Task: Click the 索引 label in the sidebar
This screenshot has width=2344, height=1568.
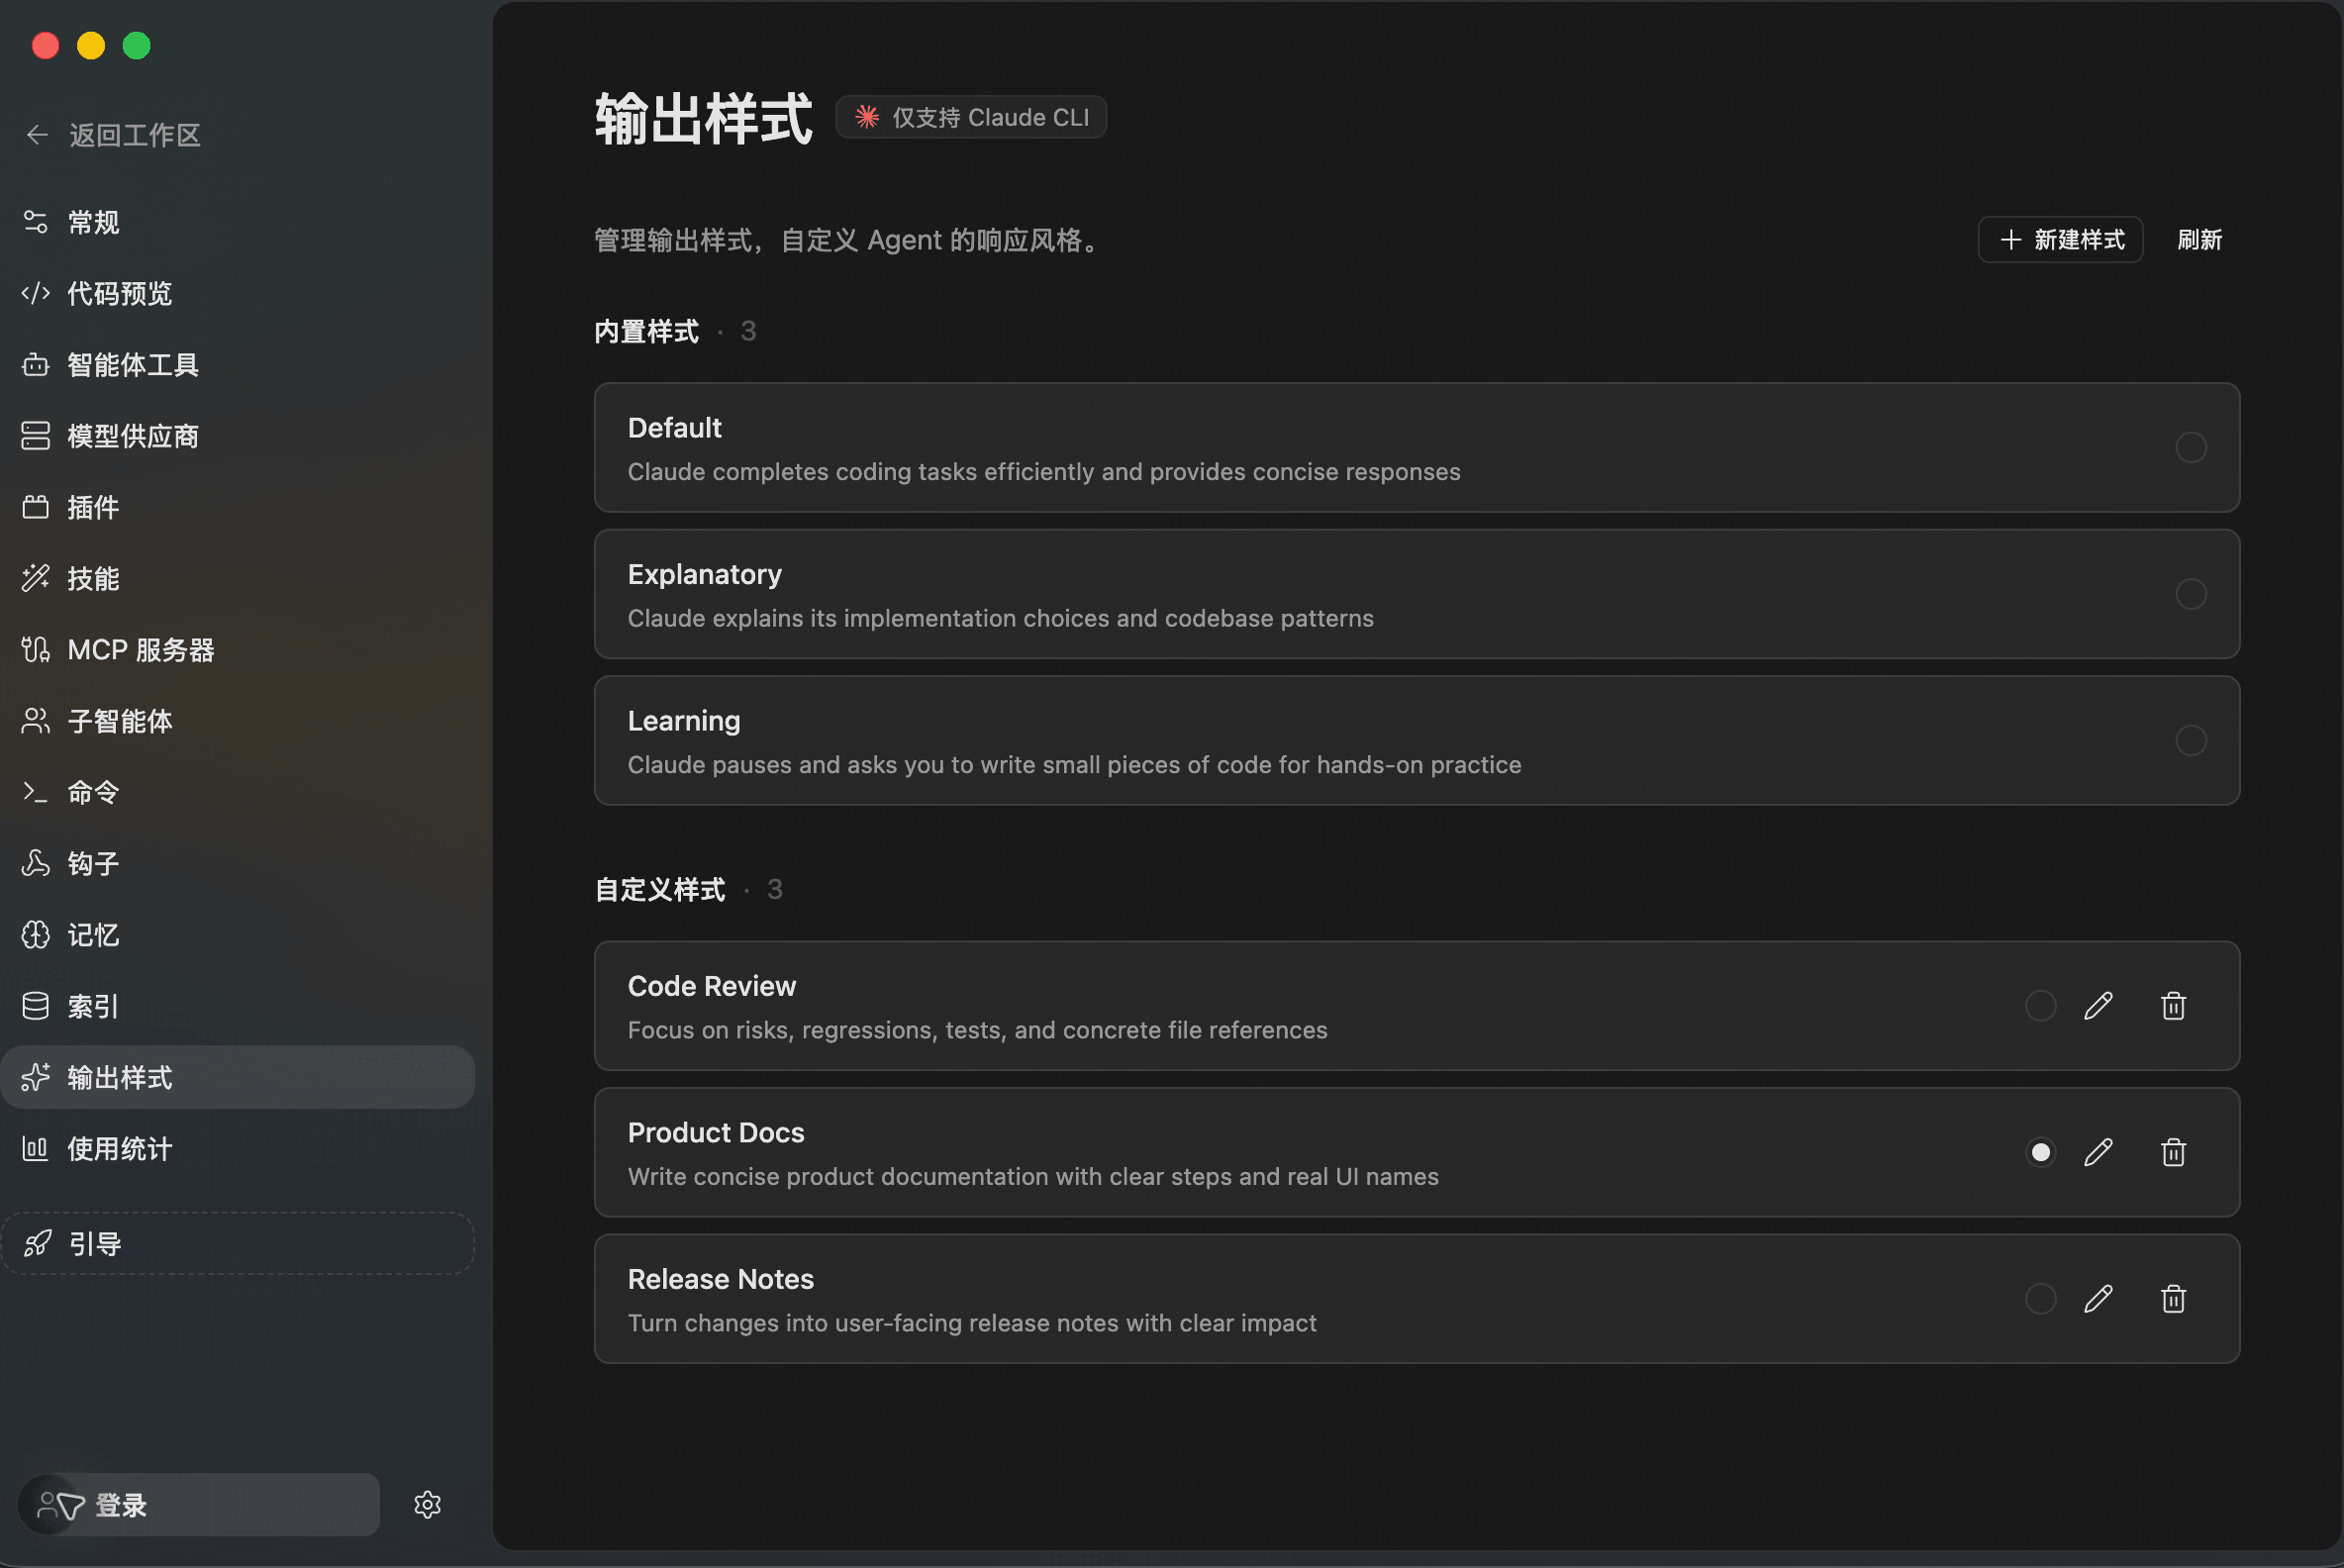Action: 93,1006
